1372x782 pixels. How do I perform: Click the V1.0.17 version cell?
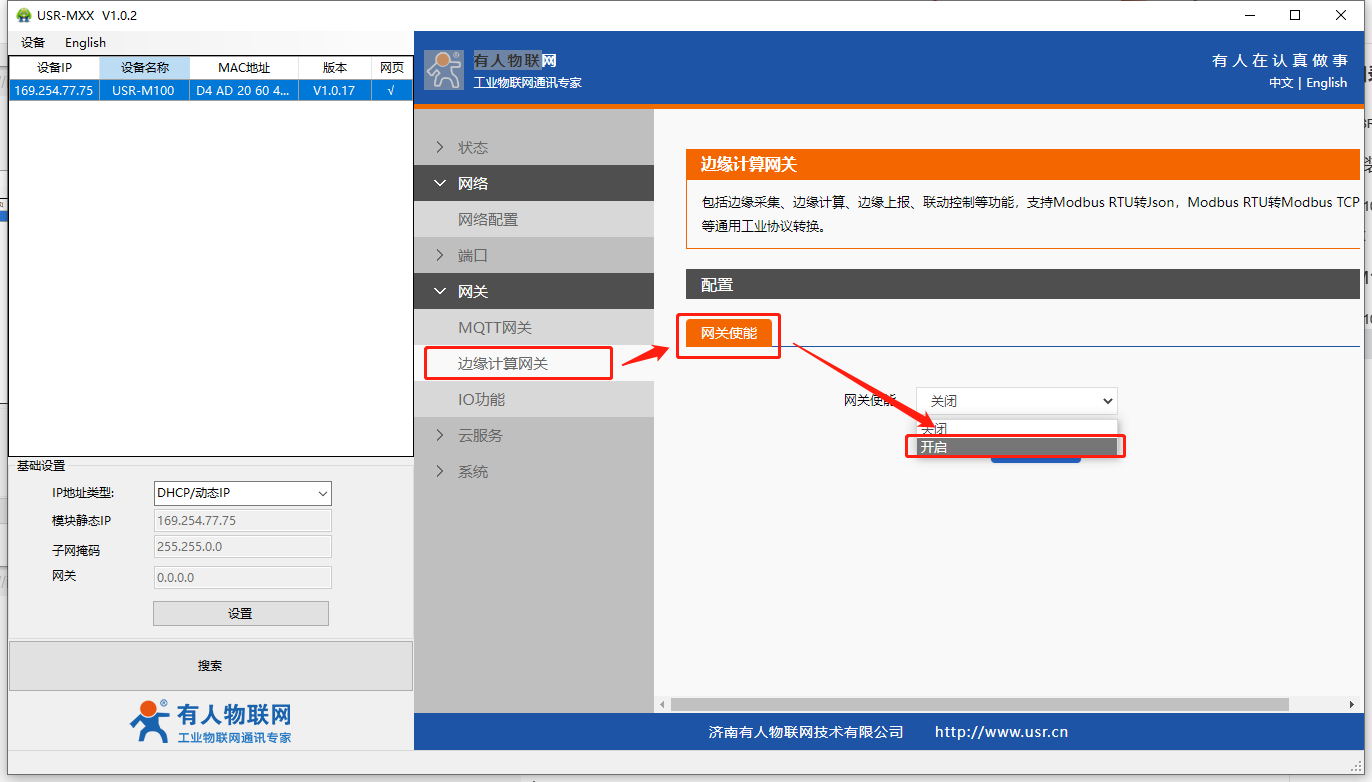point(334,90)
